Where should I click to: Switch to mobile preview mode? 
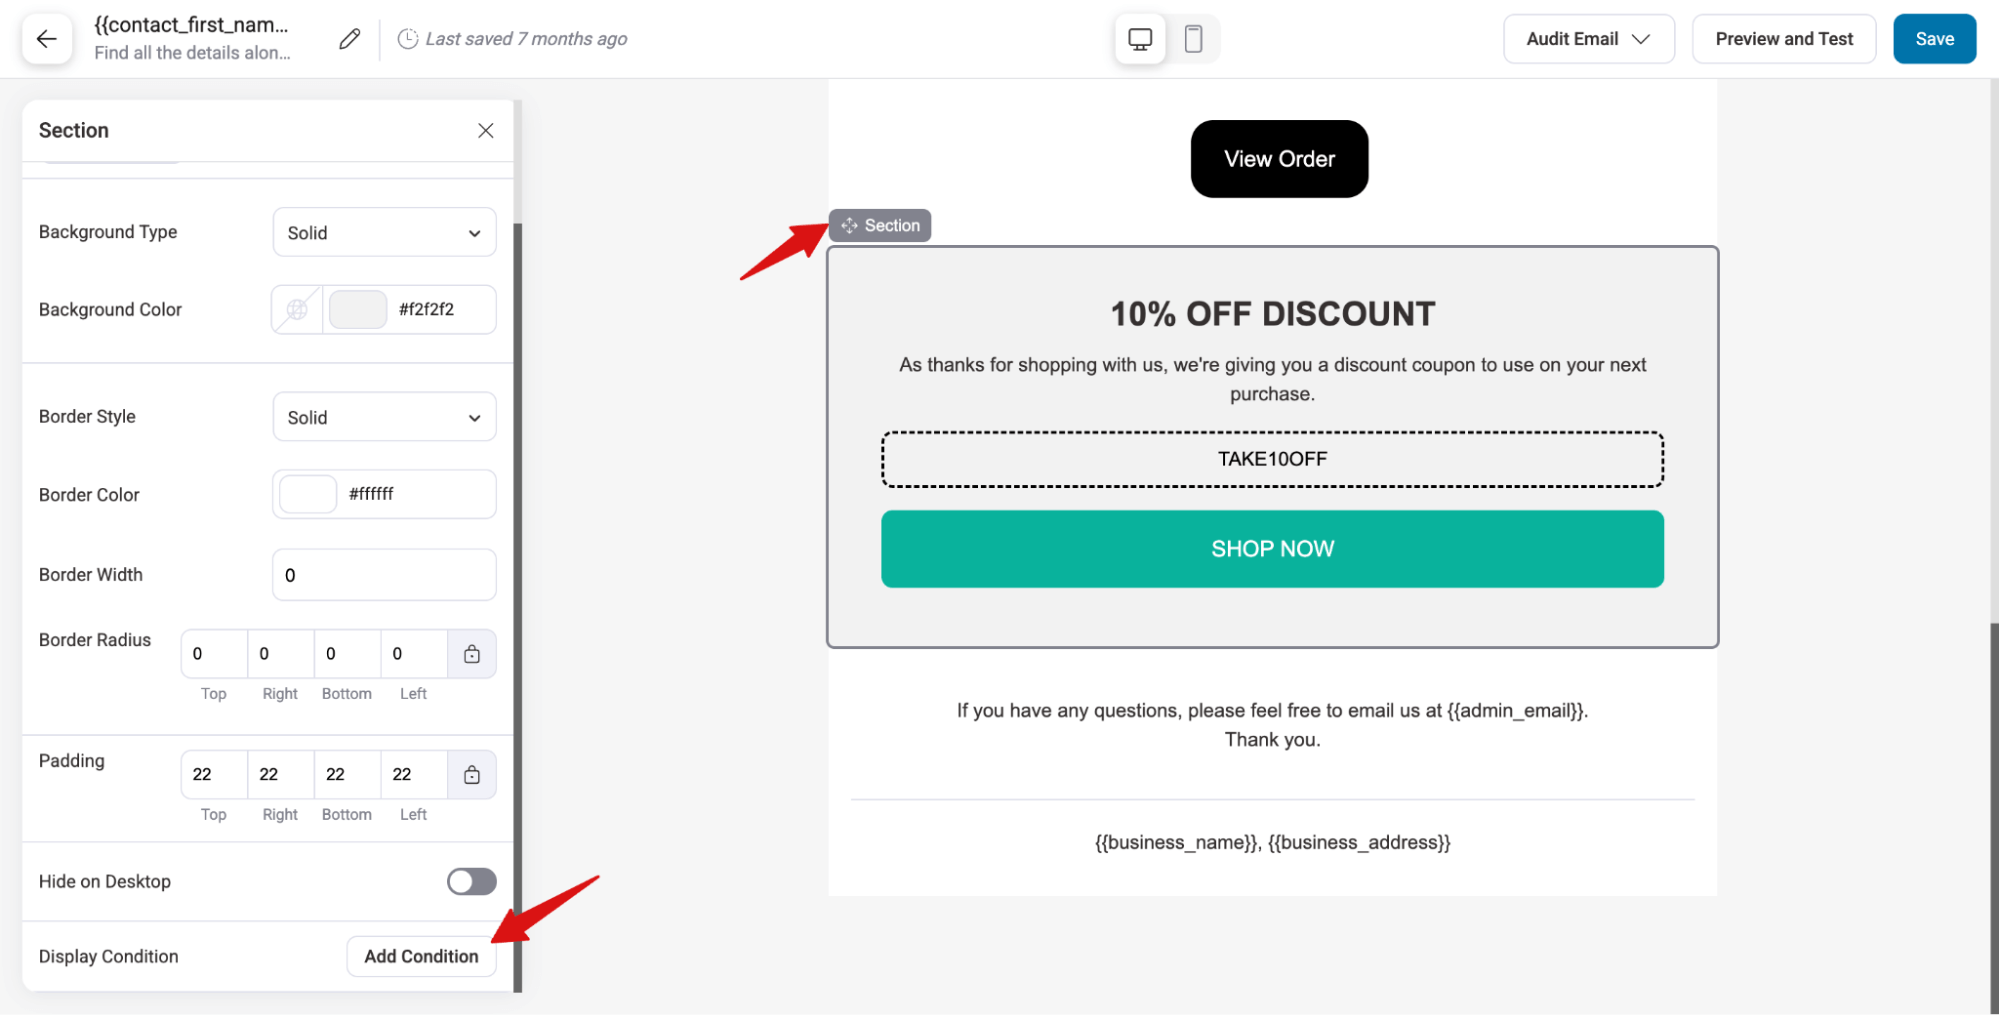click(x=1193, y=39)
